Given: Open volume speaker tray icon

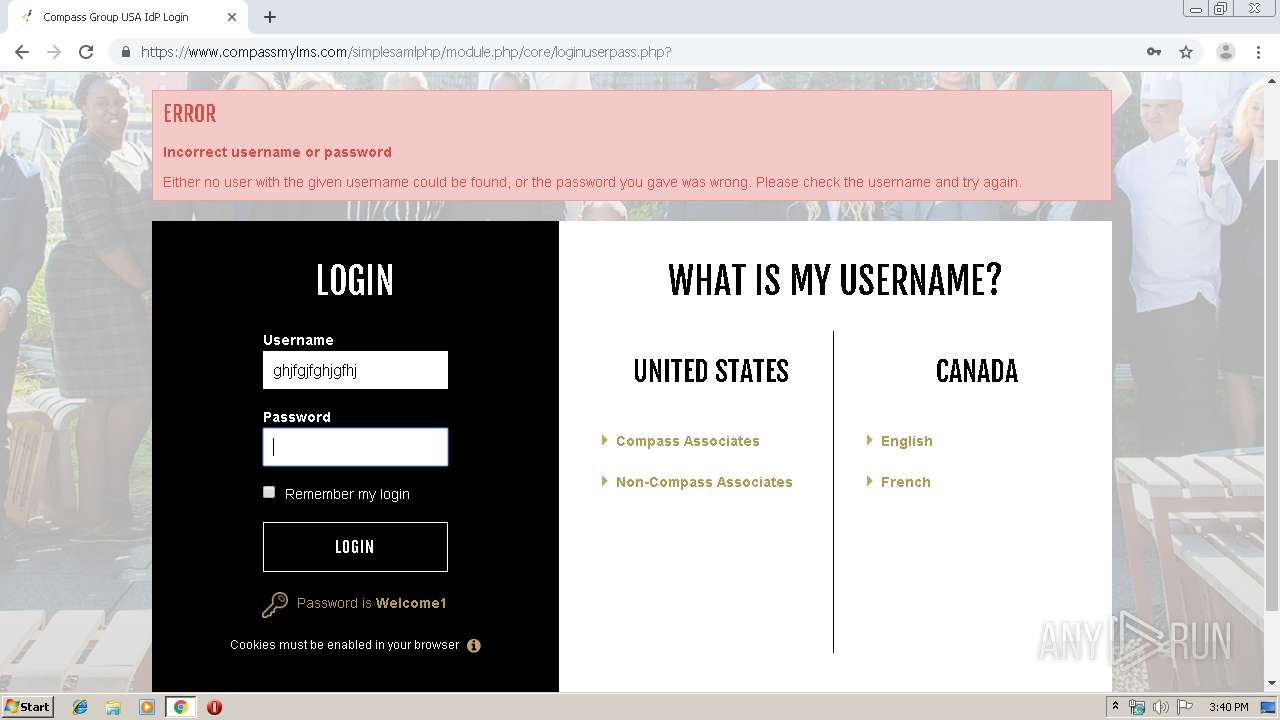Looking at the screenshot, I should click(x=1161, y=707).
